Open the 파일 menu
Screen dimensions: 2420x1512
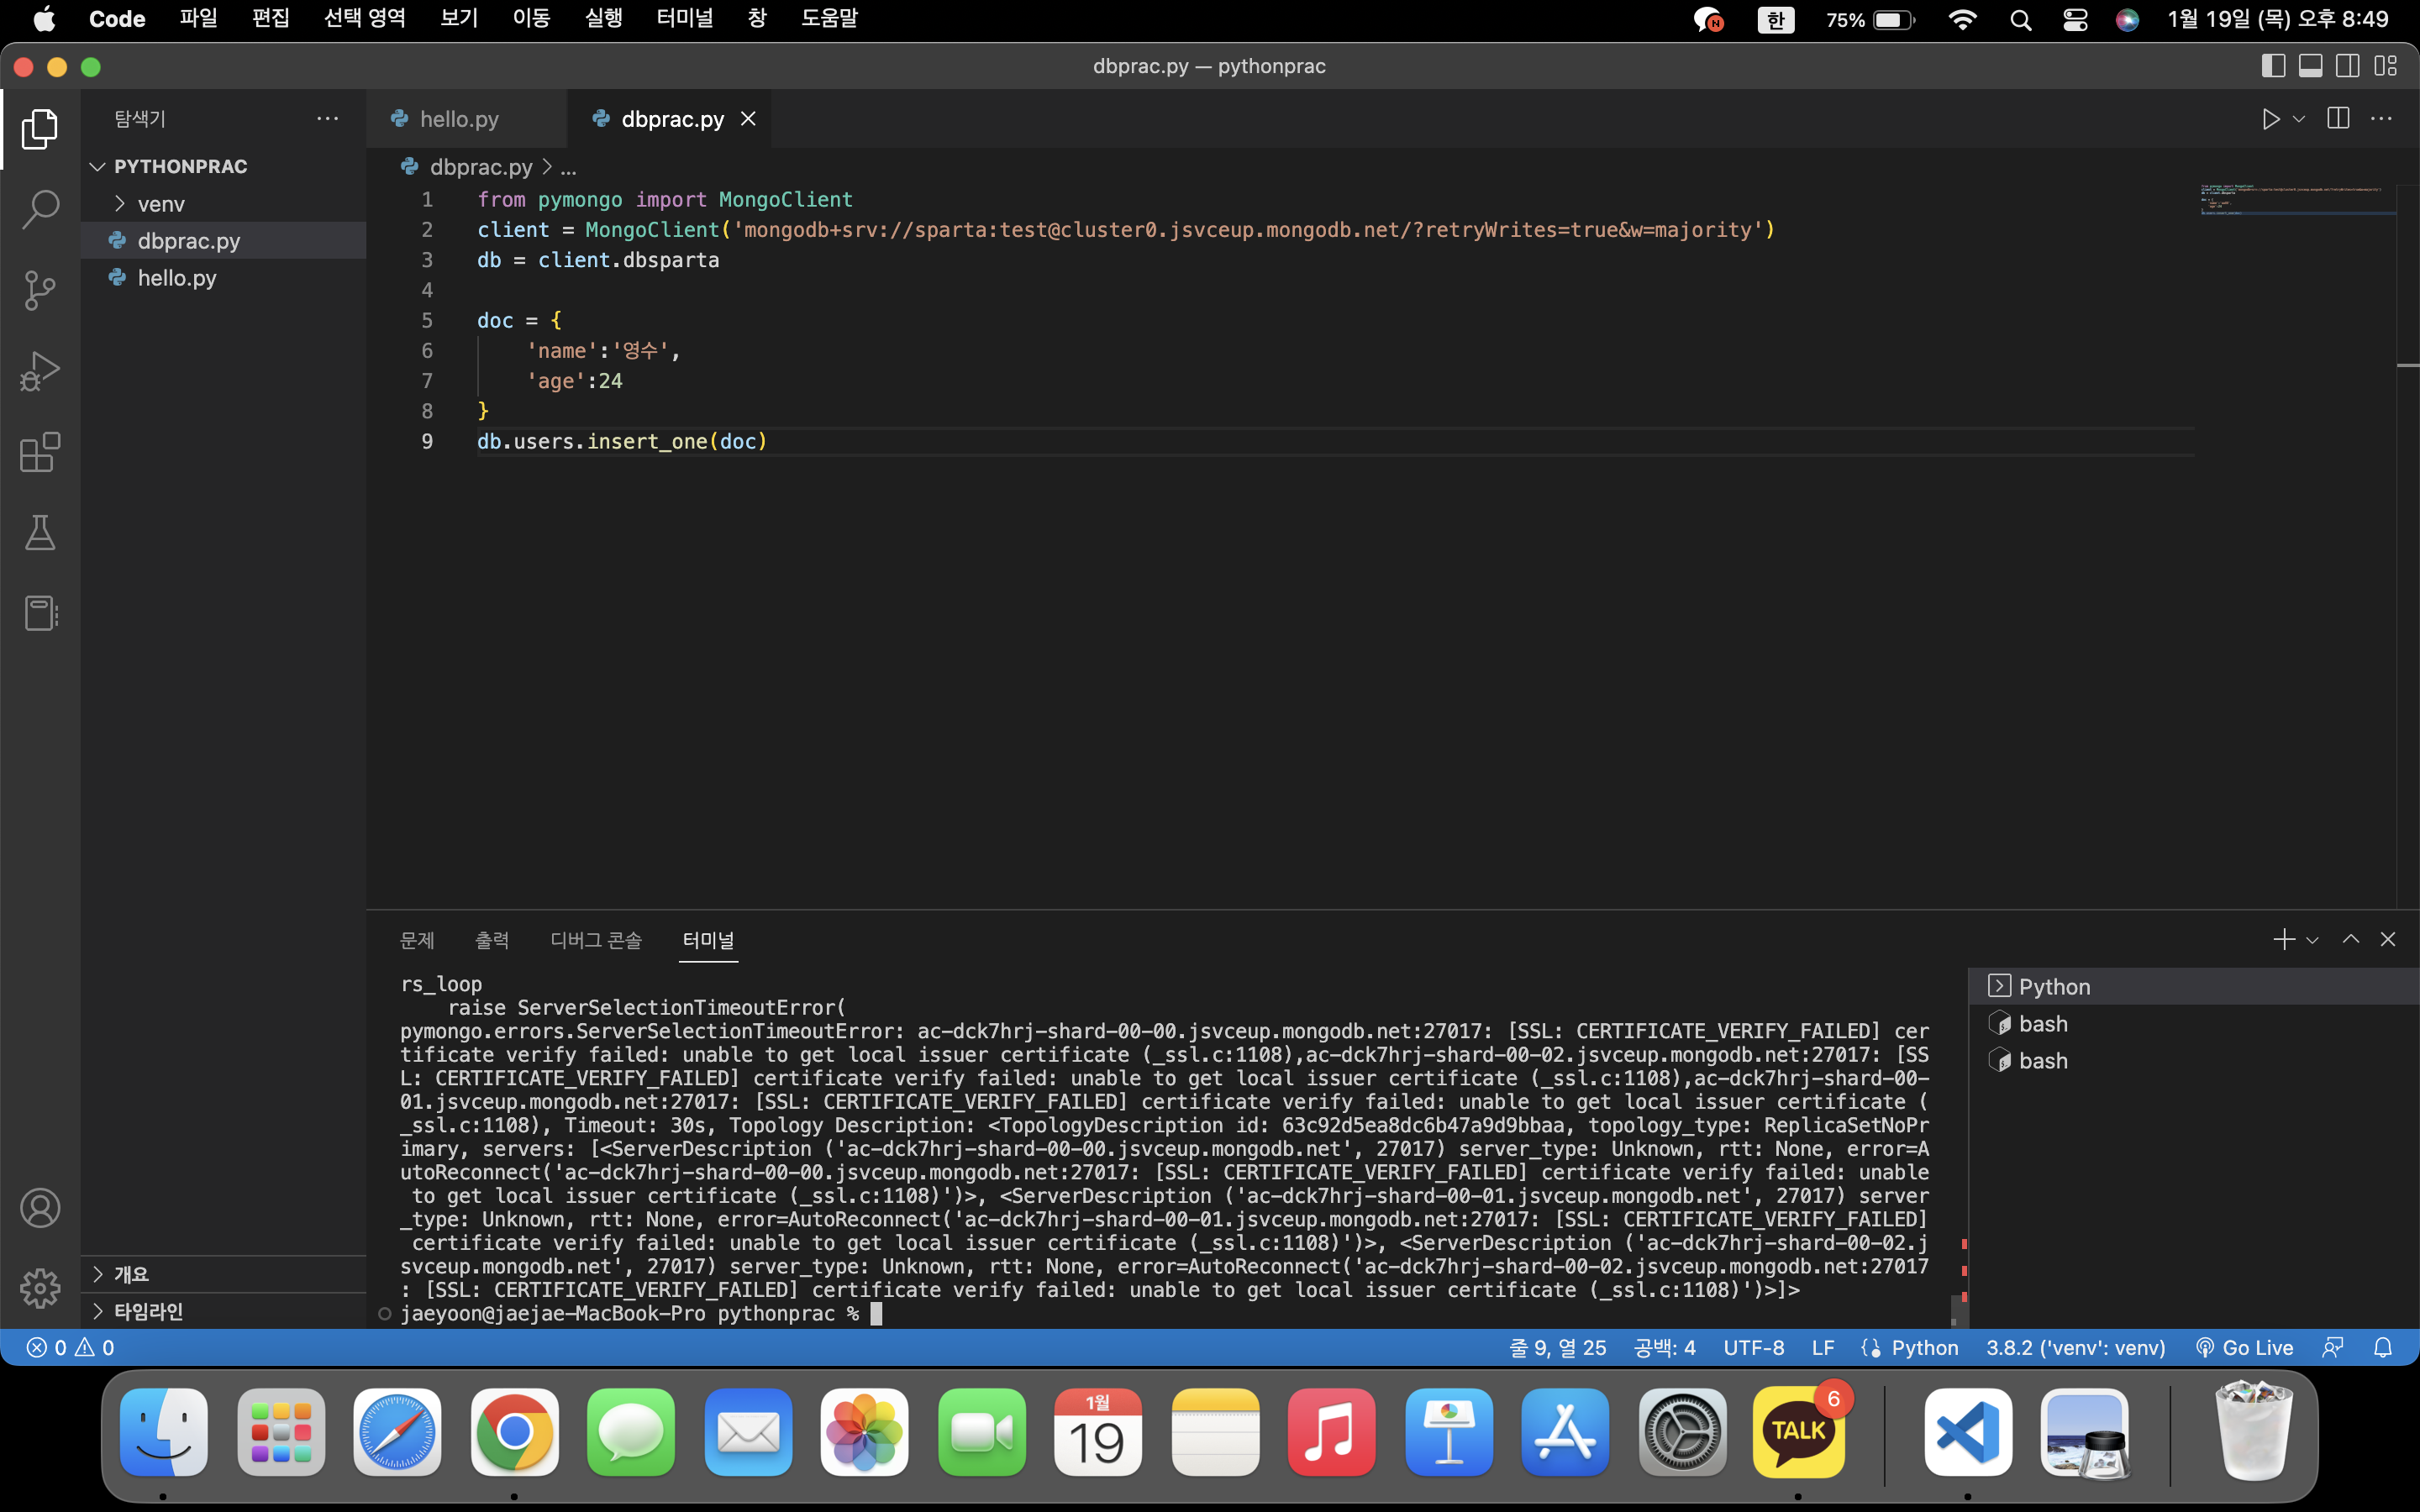(198, 19)
